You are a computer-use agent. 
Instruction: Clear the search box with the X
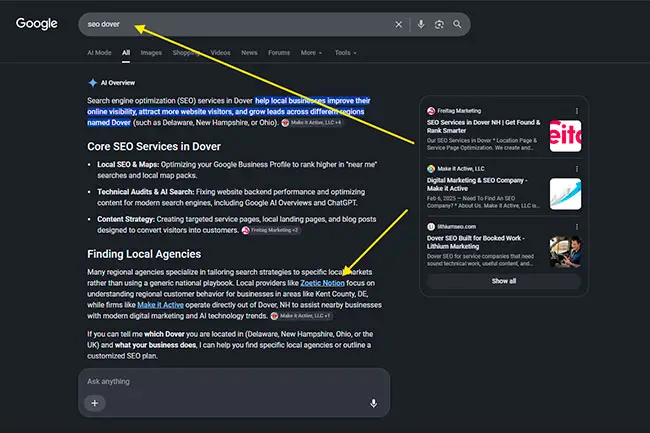pyautogui.click(x=398, y=24)
